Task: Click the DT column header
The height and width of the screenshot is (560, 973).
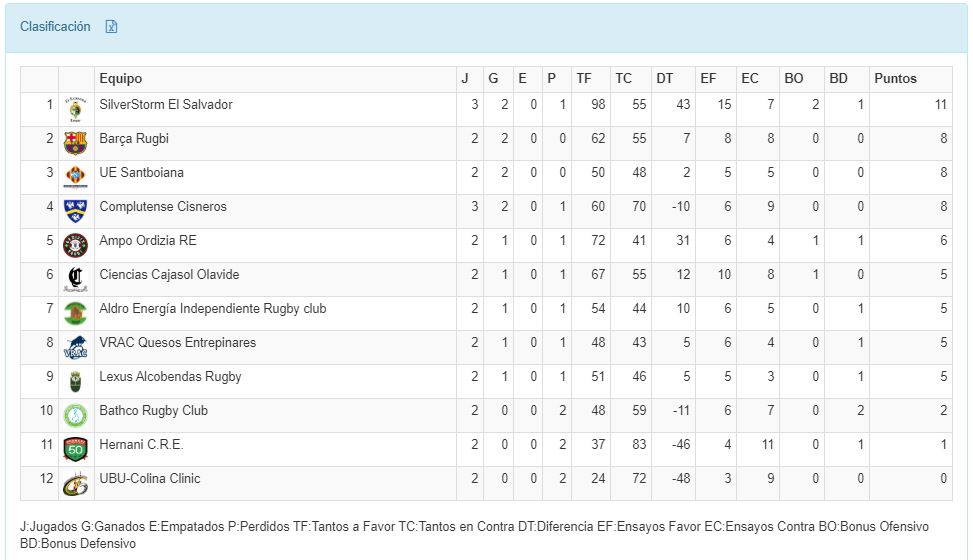Action: (665, 79)
